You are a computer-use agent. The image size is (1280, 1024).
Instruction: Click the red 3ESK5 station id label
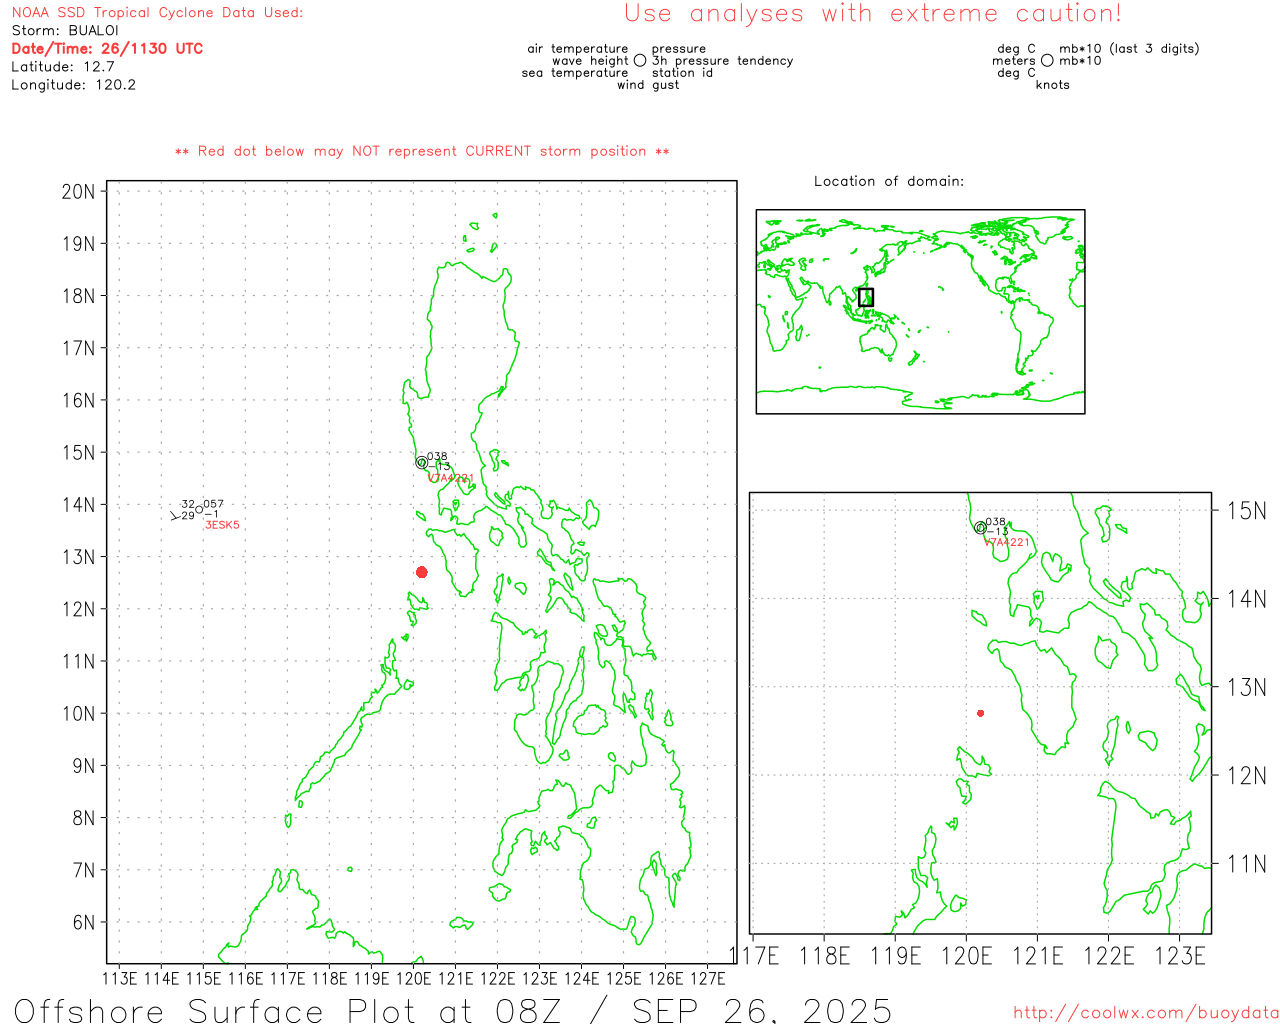tap(223, 525)
